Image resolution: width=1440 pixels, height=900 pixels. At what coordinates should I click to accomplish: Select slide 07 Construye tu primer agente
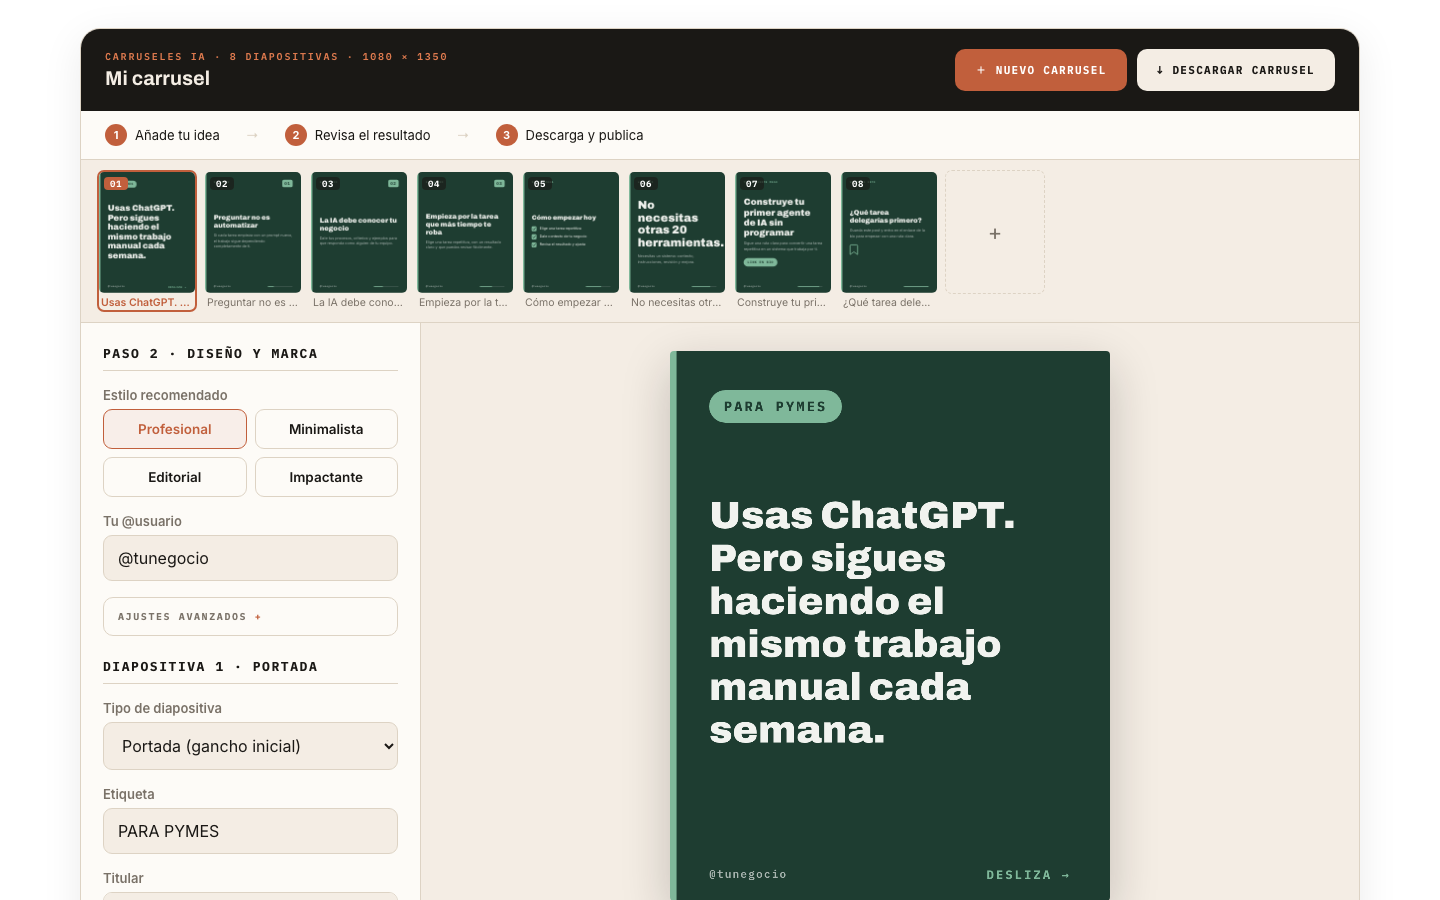tap(783, 241)
